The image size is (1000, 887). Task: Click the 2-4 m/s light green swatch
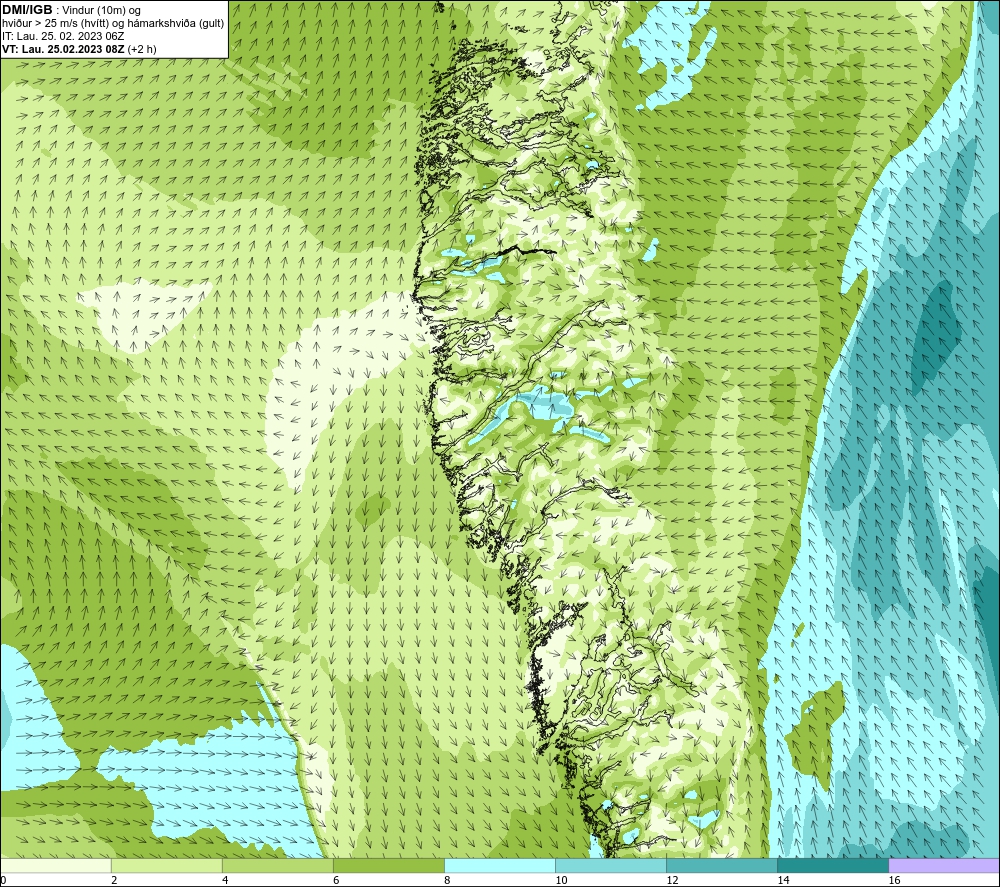(x=166, y=865)
